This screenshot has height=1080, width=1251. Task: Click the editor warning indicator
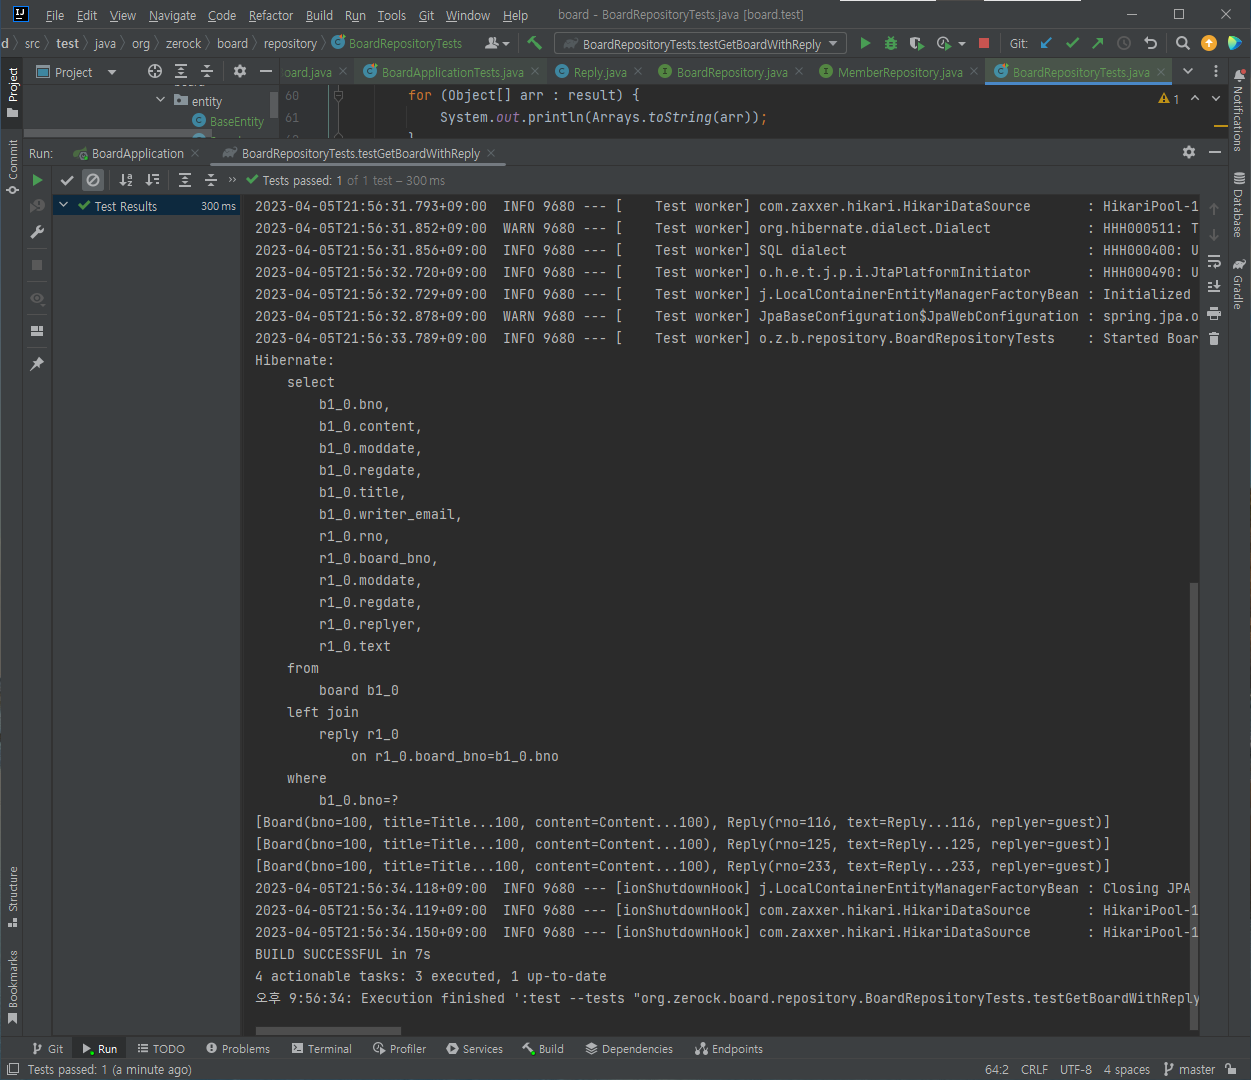[x=1169, y=98]
